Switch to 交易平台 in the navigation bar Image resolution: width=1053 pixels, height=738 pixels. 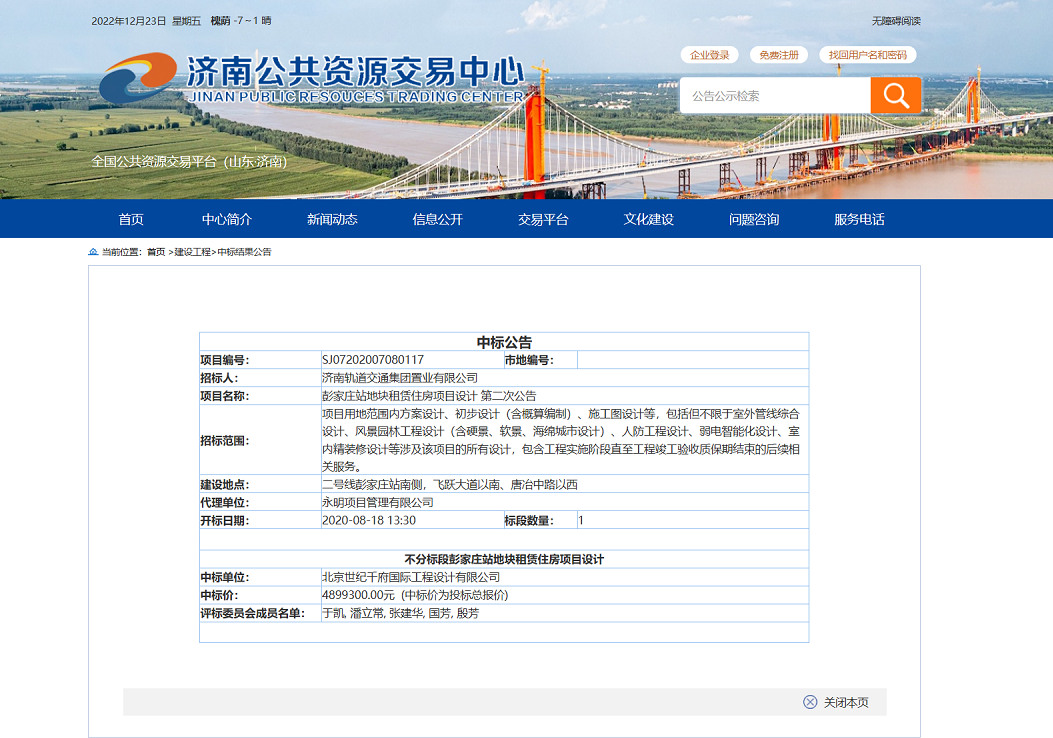tap(543, 219)
